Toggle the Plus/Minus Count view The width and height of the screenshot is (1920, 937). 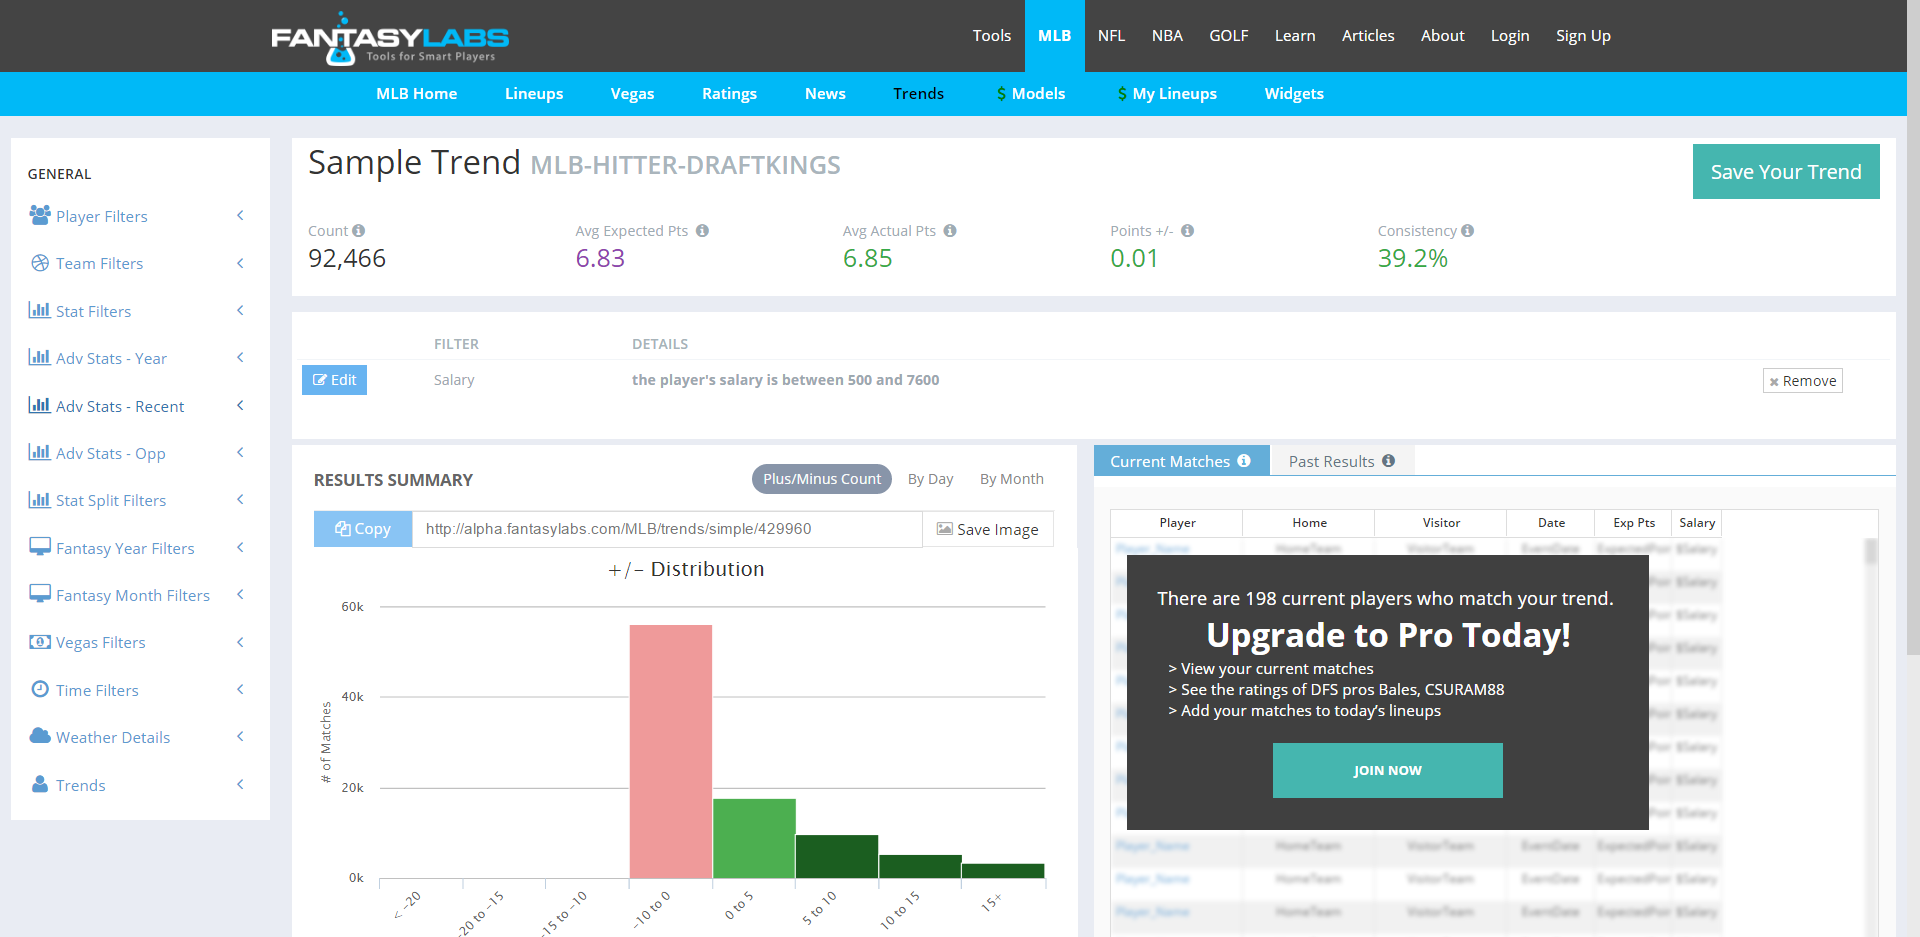coord(821,479)
